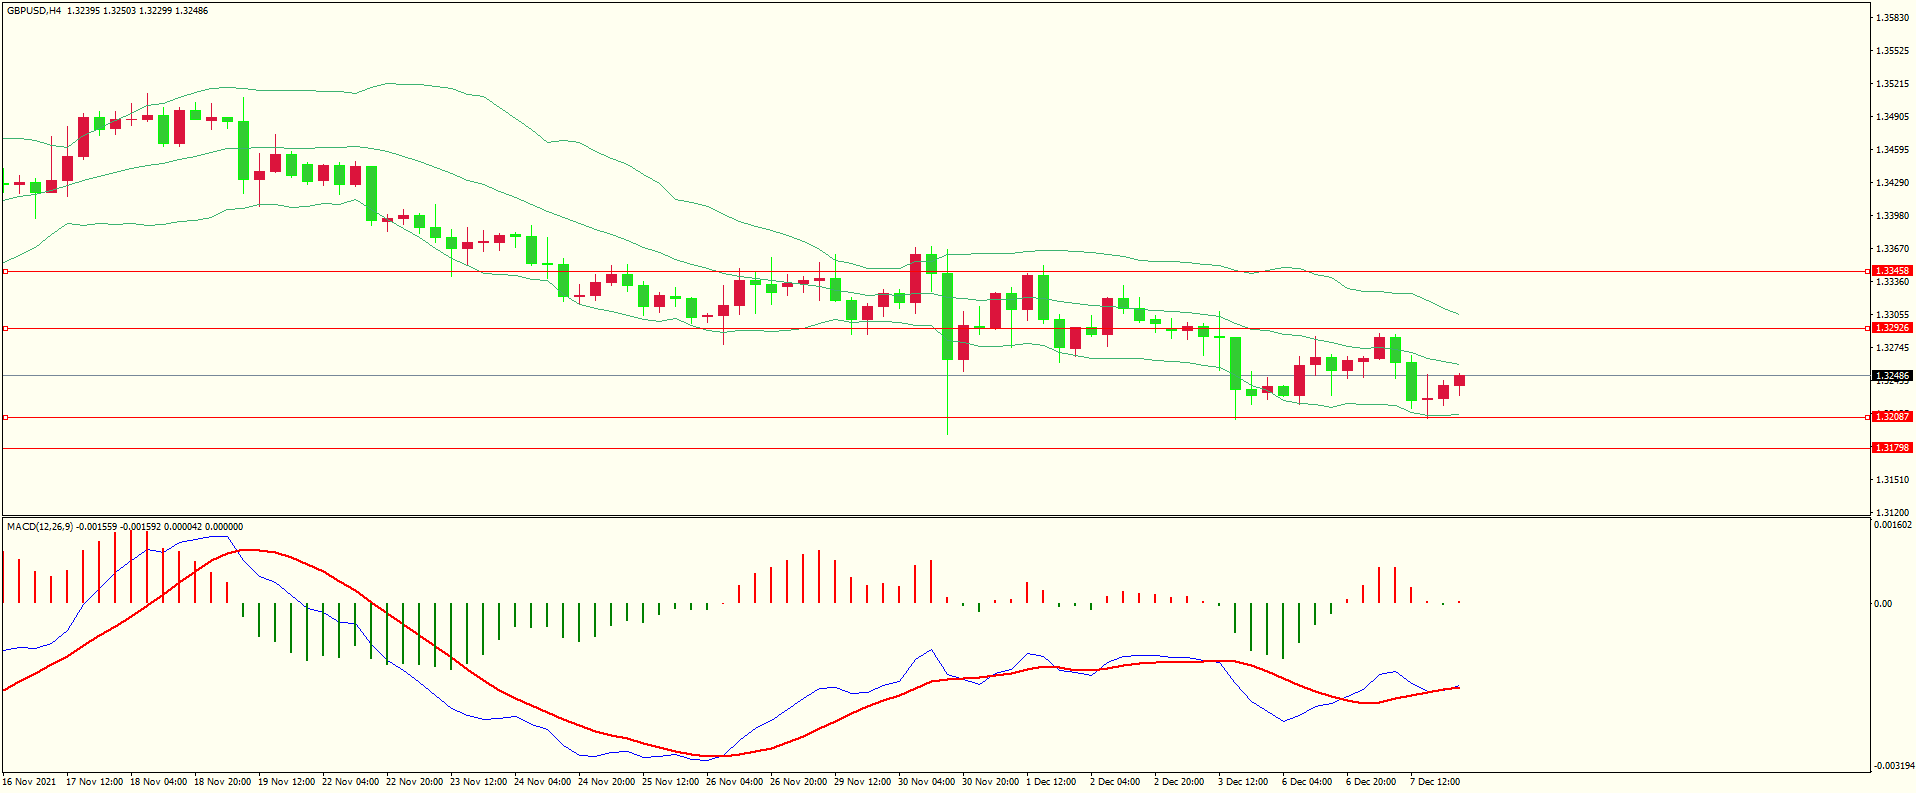Click the 24 Nov 04:00 time label
Image resolution: width=1916 pixels, height=793 pixels.
[542, 782]
